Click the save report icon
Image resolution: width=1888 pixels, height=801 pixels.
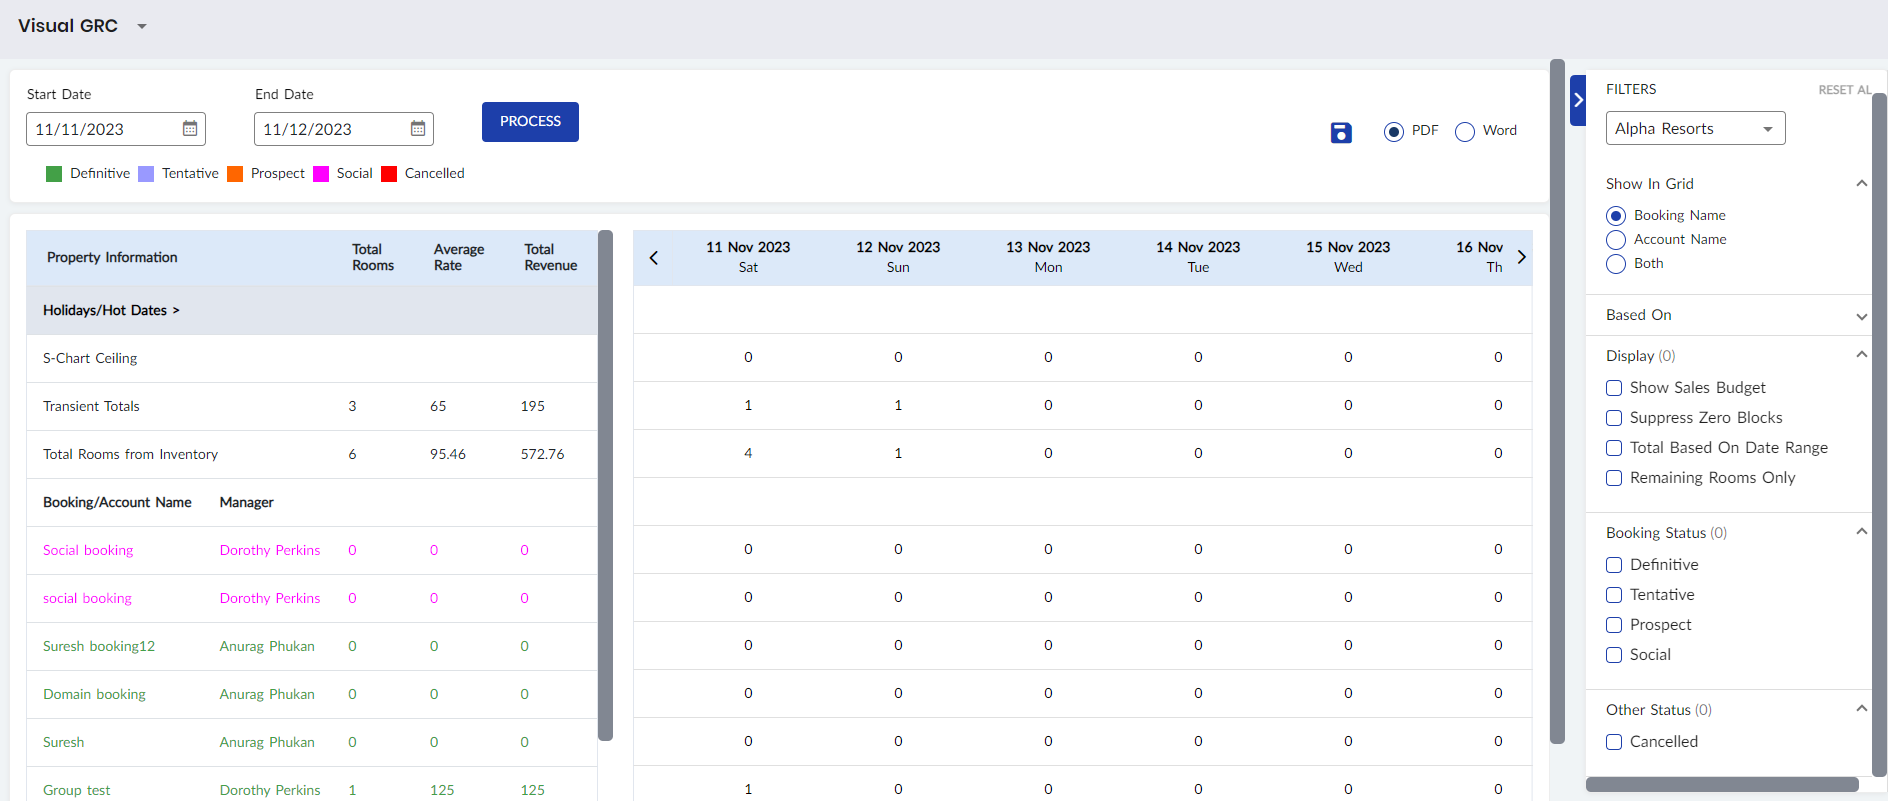pos(1341,132)
